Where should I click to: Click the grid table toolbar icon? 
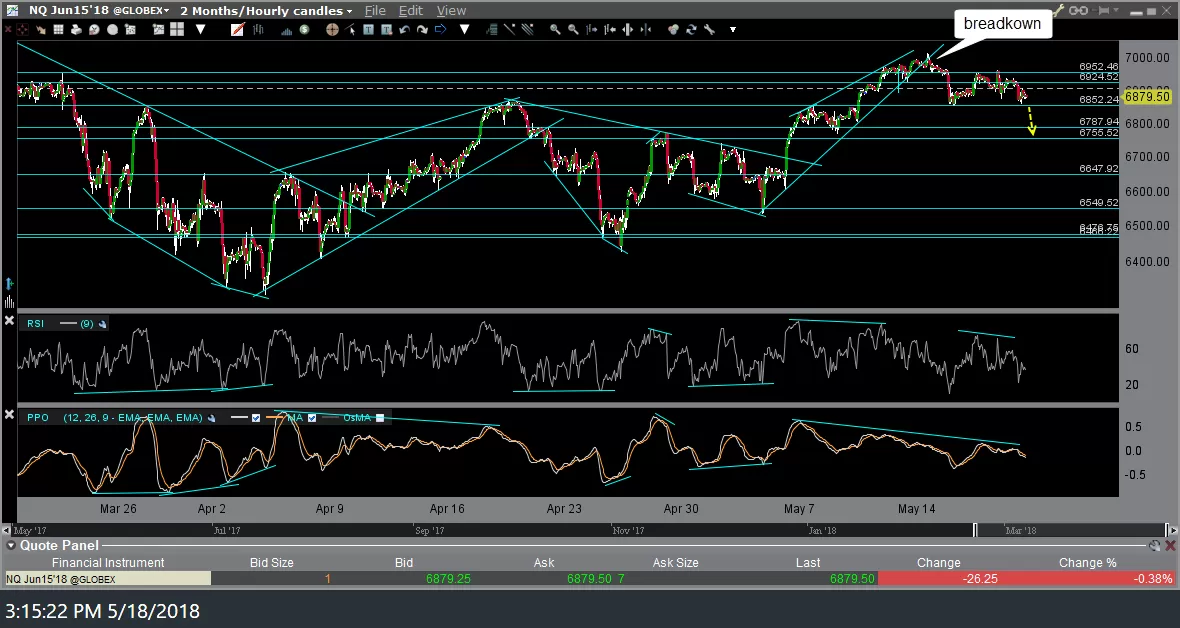coord(58,29)
